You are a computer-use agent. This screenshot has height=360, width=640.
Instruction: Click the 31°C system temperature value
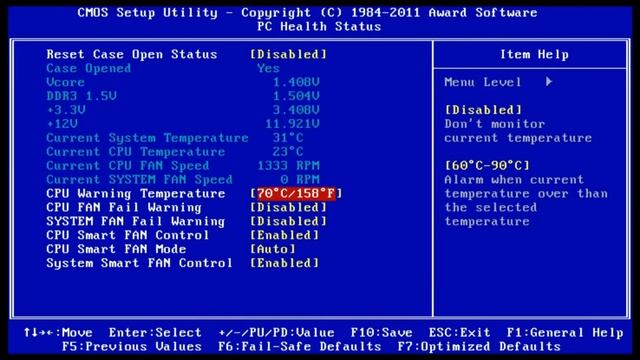click(x=288, y=138)
